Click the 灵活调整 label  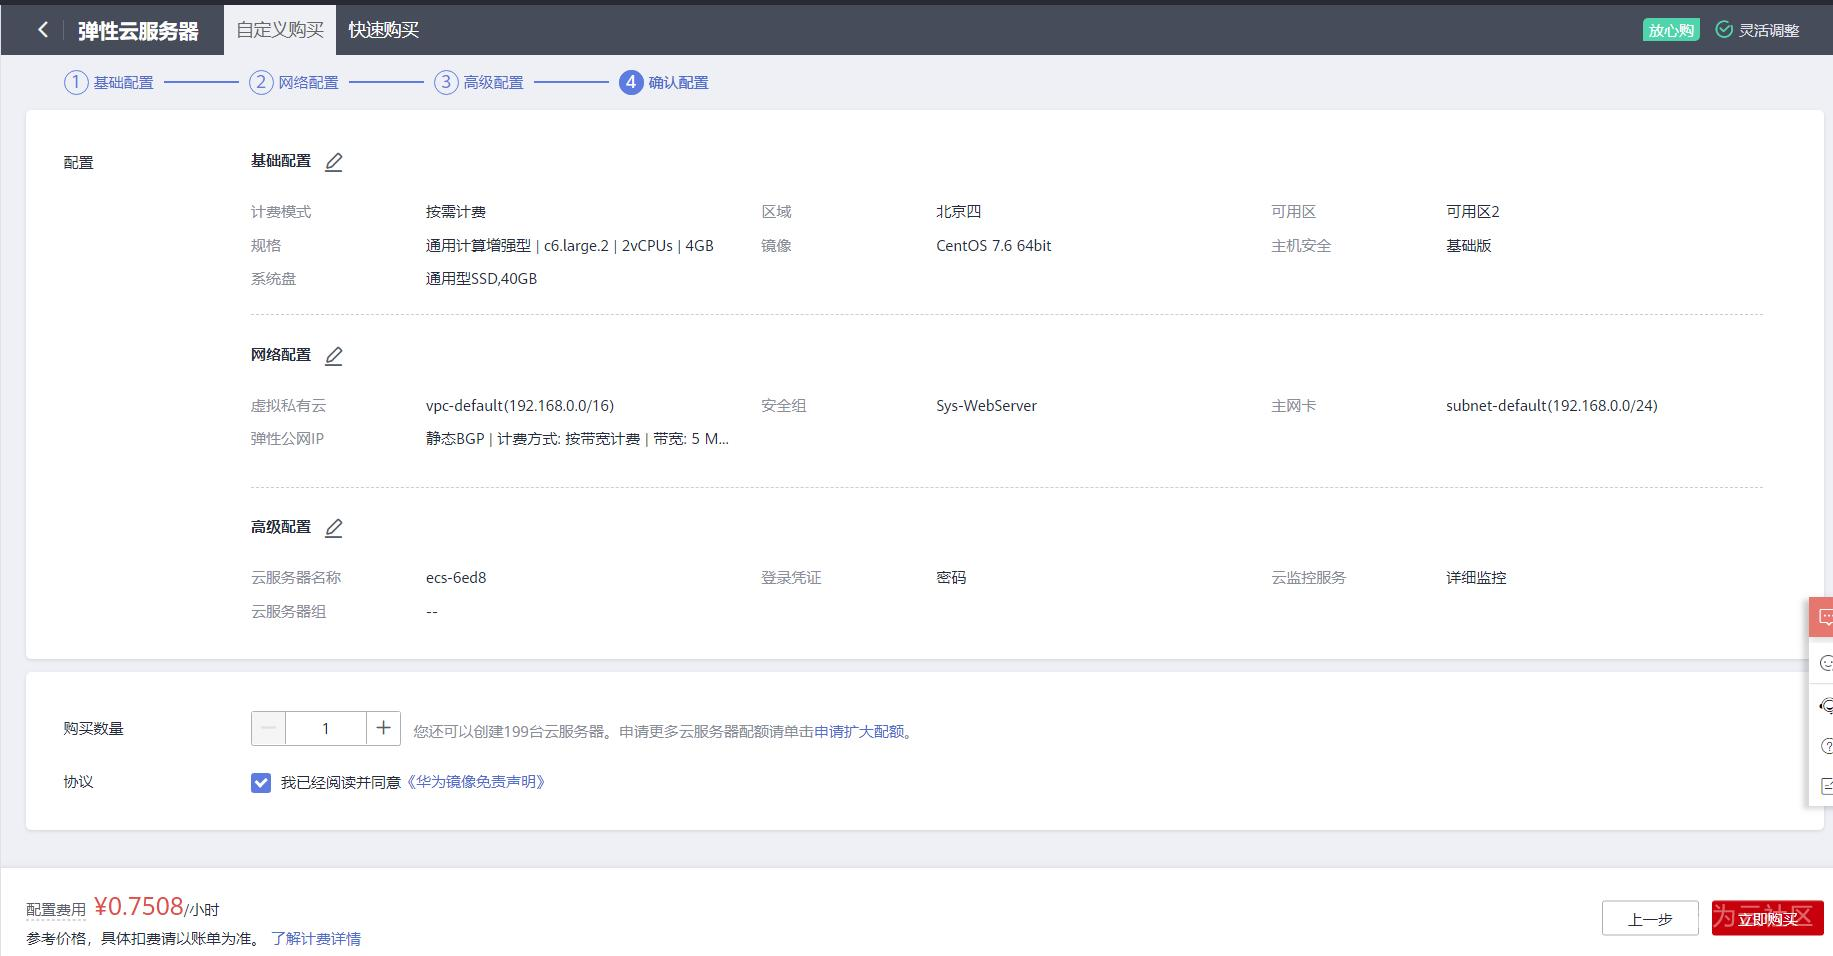point(1769,30)
